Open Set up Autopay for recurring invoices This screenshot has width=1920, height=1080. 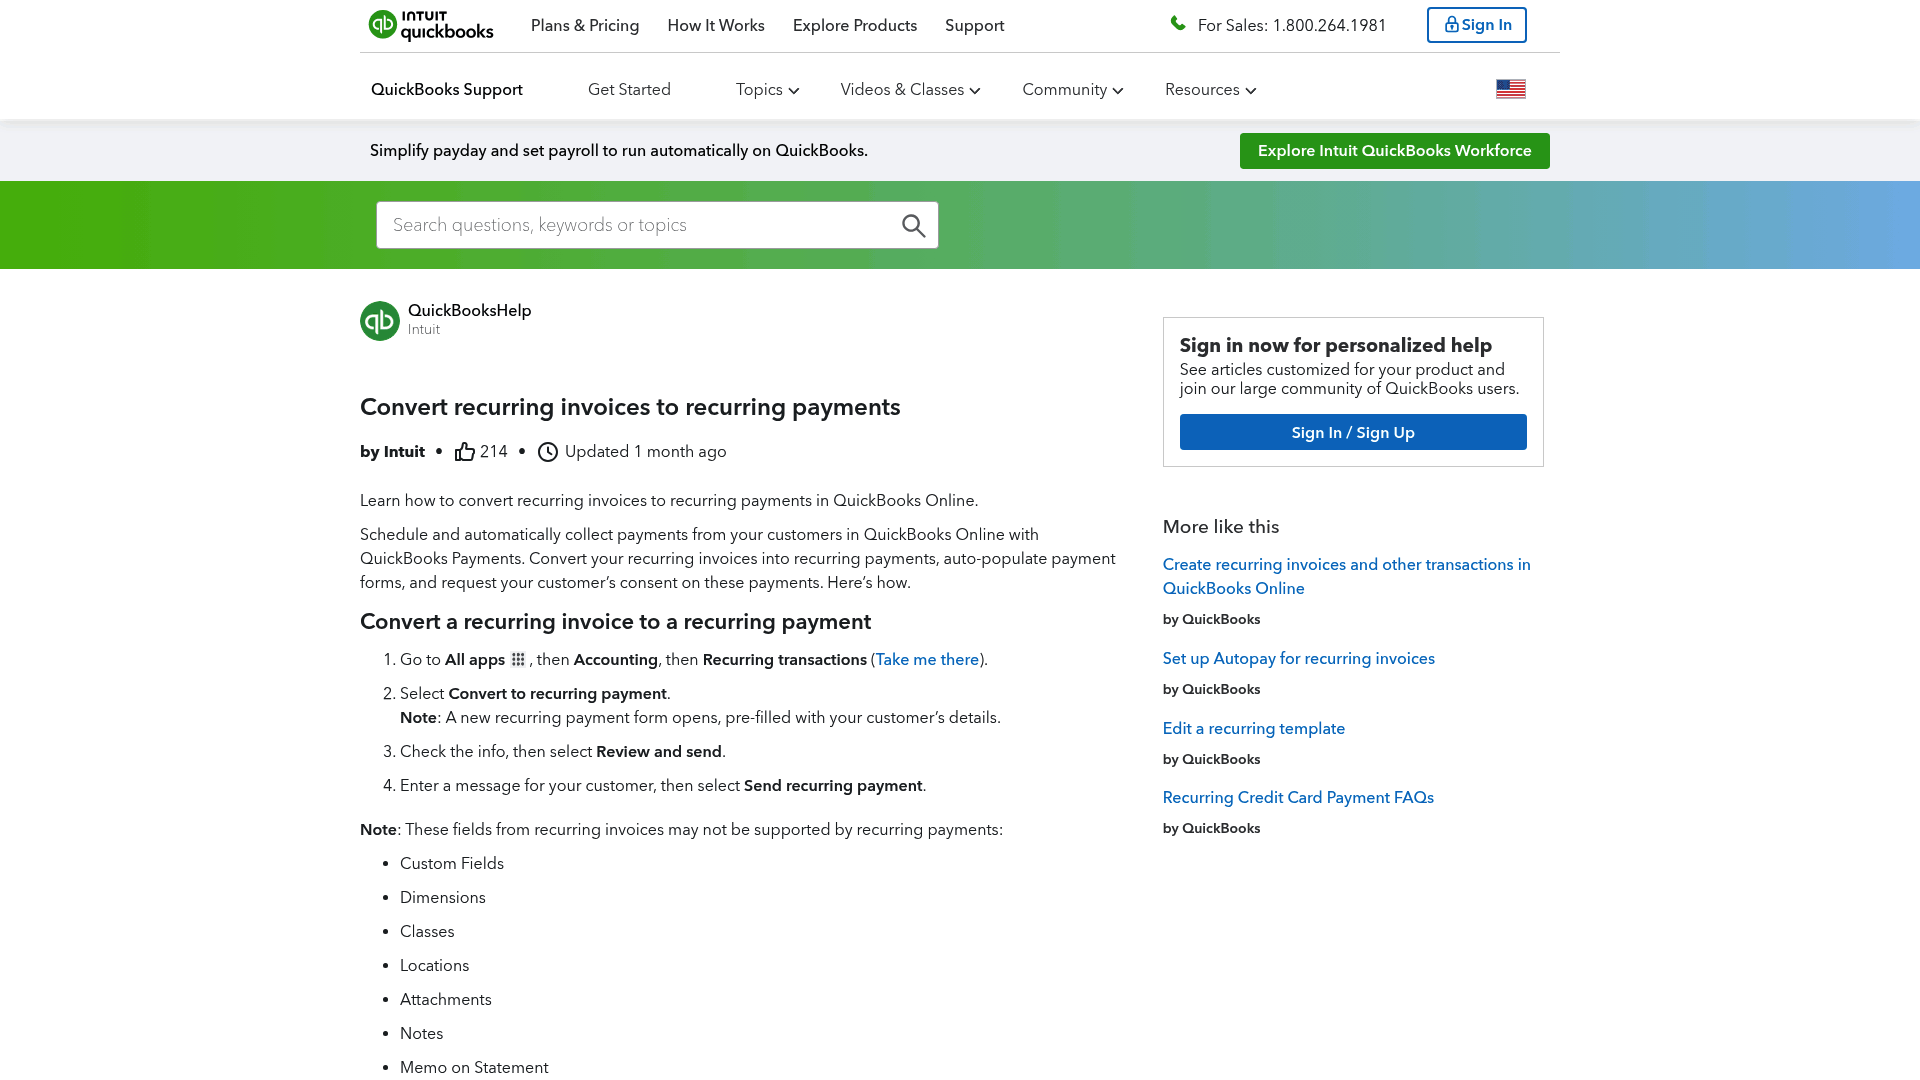click(1298, 659)
